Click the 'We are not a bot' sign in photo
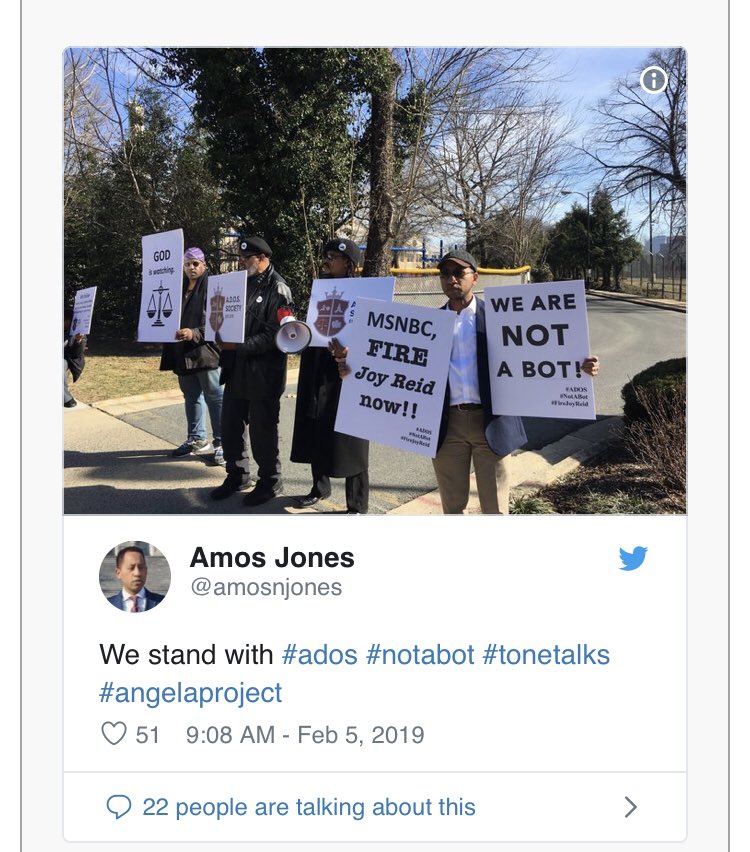The image size is (750, 852). coord(539,349)
